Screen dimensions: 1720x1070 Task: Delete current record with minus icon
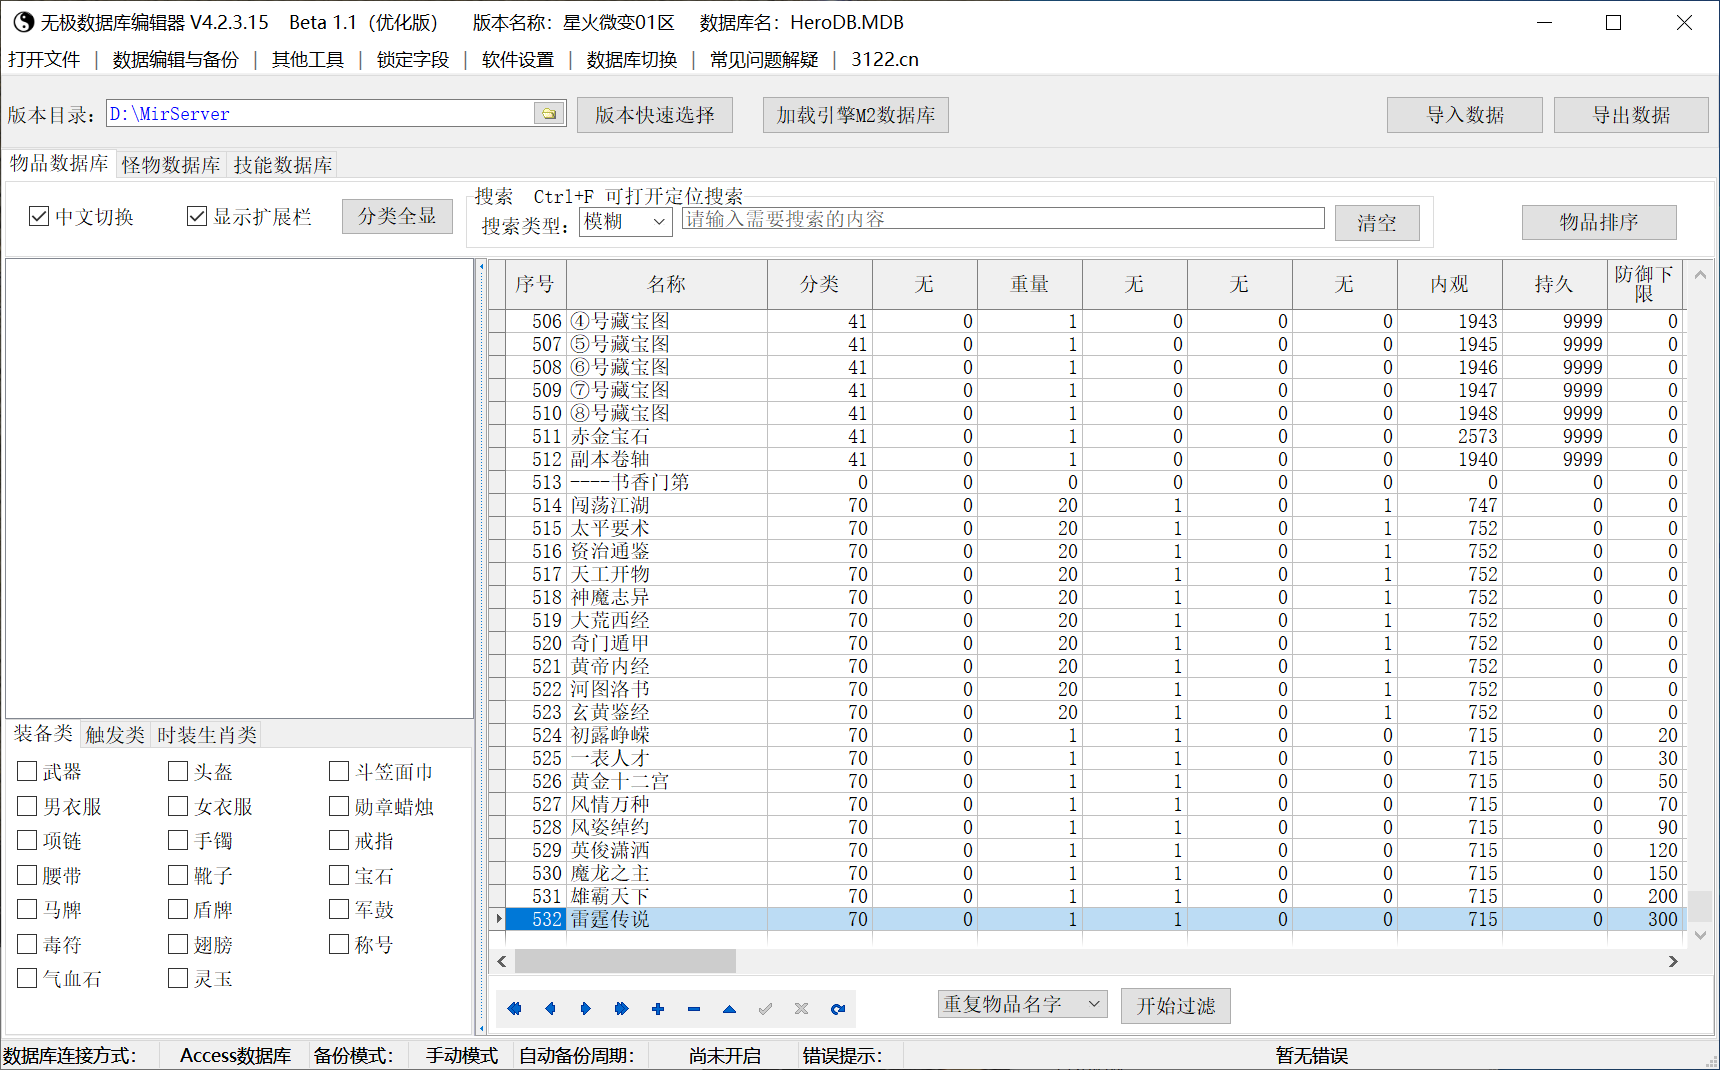tap(694, 1008)
